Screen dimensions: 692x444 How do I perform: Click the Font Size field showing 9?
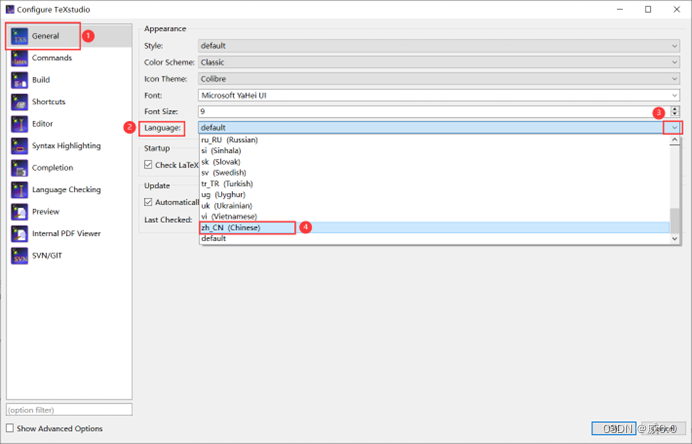coord(434,111)
